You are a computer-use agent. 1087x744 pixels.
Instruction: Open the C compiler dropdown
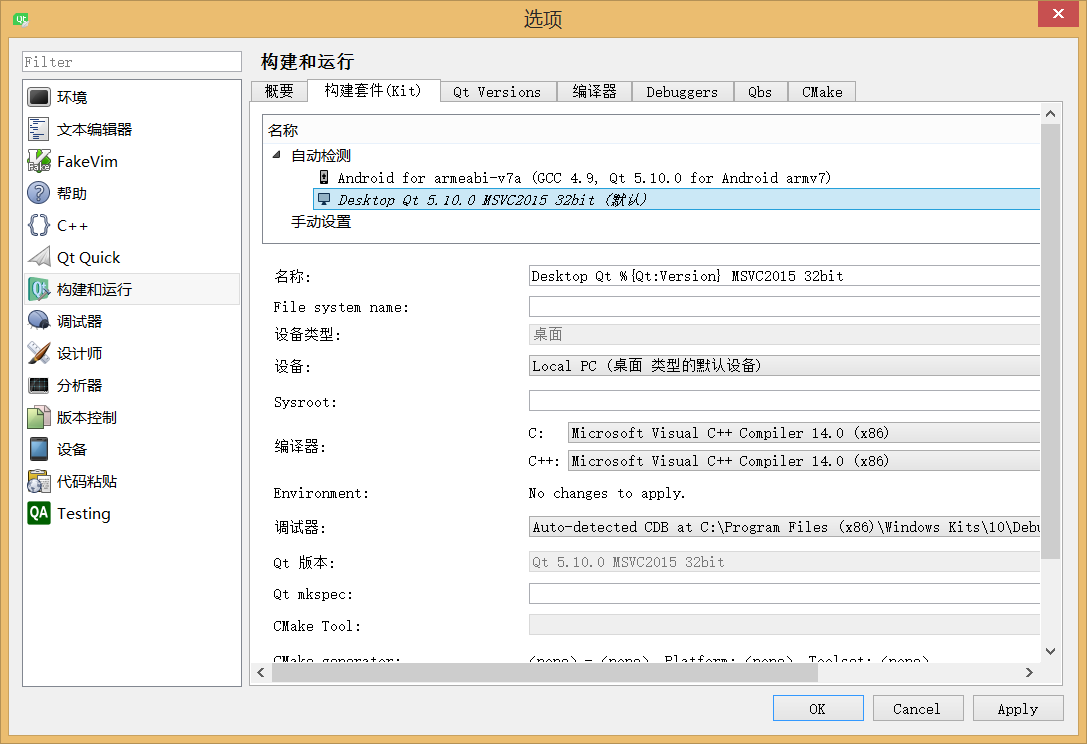(803, 433)
